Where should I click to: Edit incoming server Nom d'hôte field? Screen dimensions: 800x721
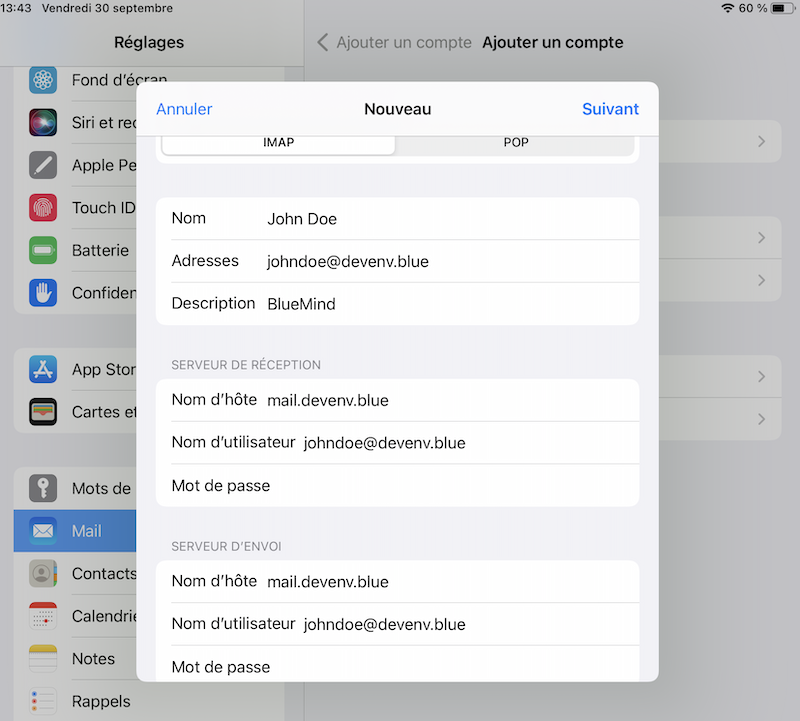tap(450, 400)
